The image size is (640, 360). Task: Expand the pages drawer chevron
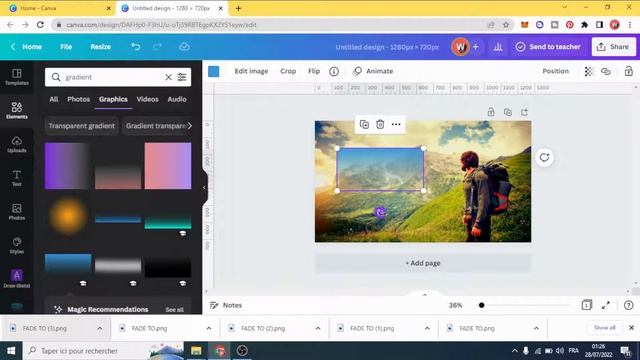[x=424, y=295]
